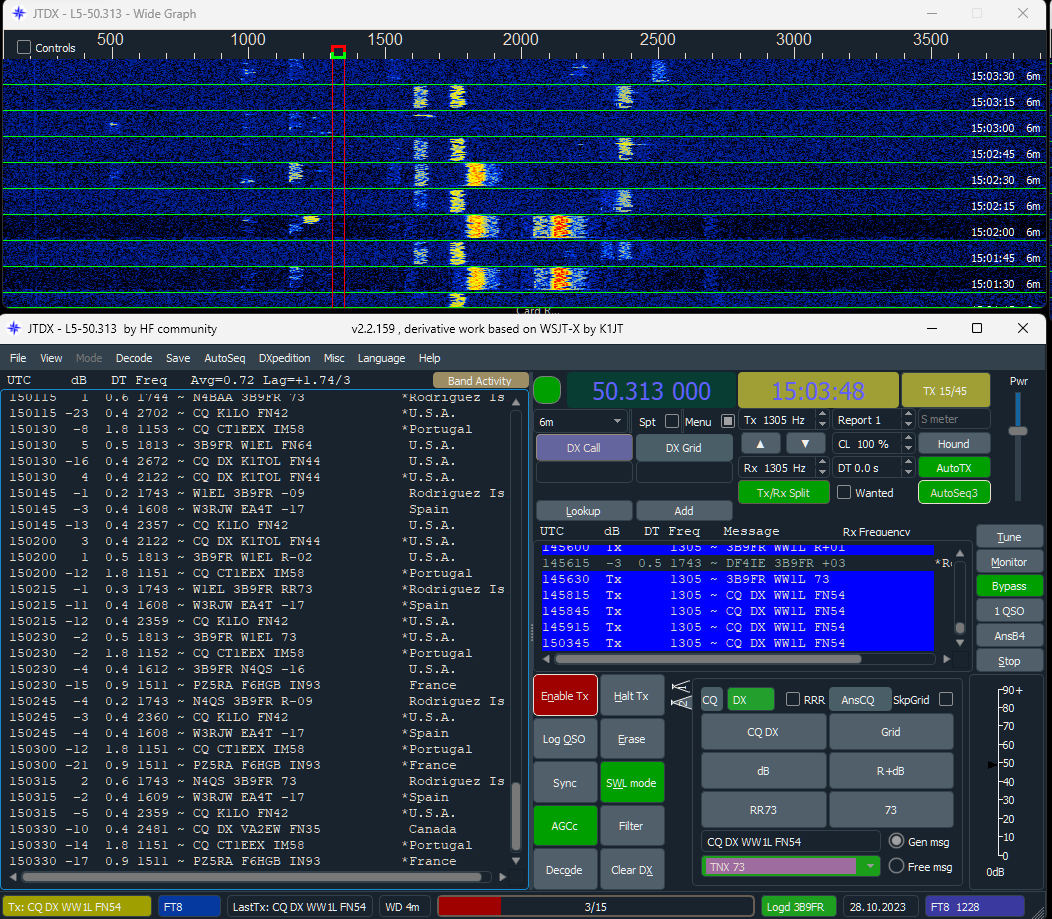Image resolution: width=1052 pixels, height=919 pixels.
Task: Click the AutoSeq3 button
Action: [x=953, y=492]
